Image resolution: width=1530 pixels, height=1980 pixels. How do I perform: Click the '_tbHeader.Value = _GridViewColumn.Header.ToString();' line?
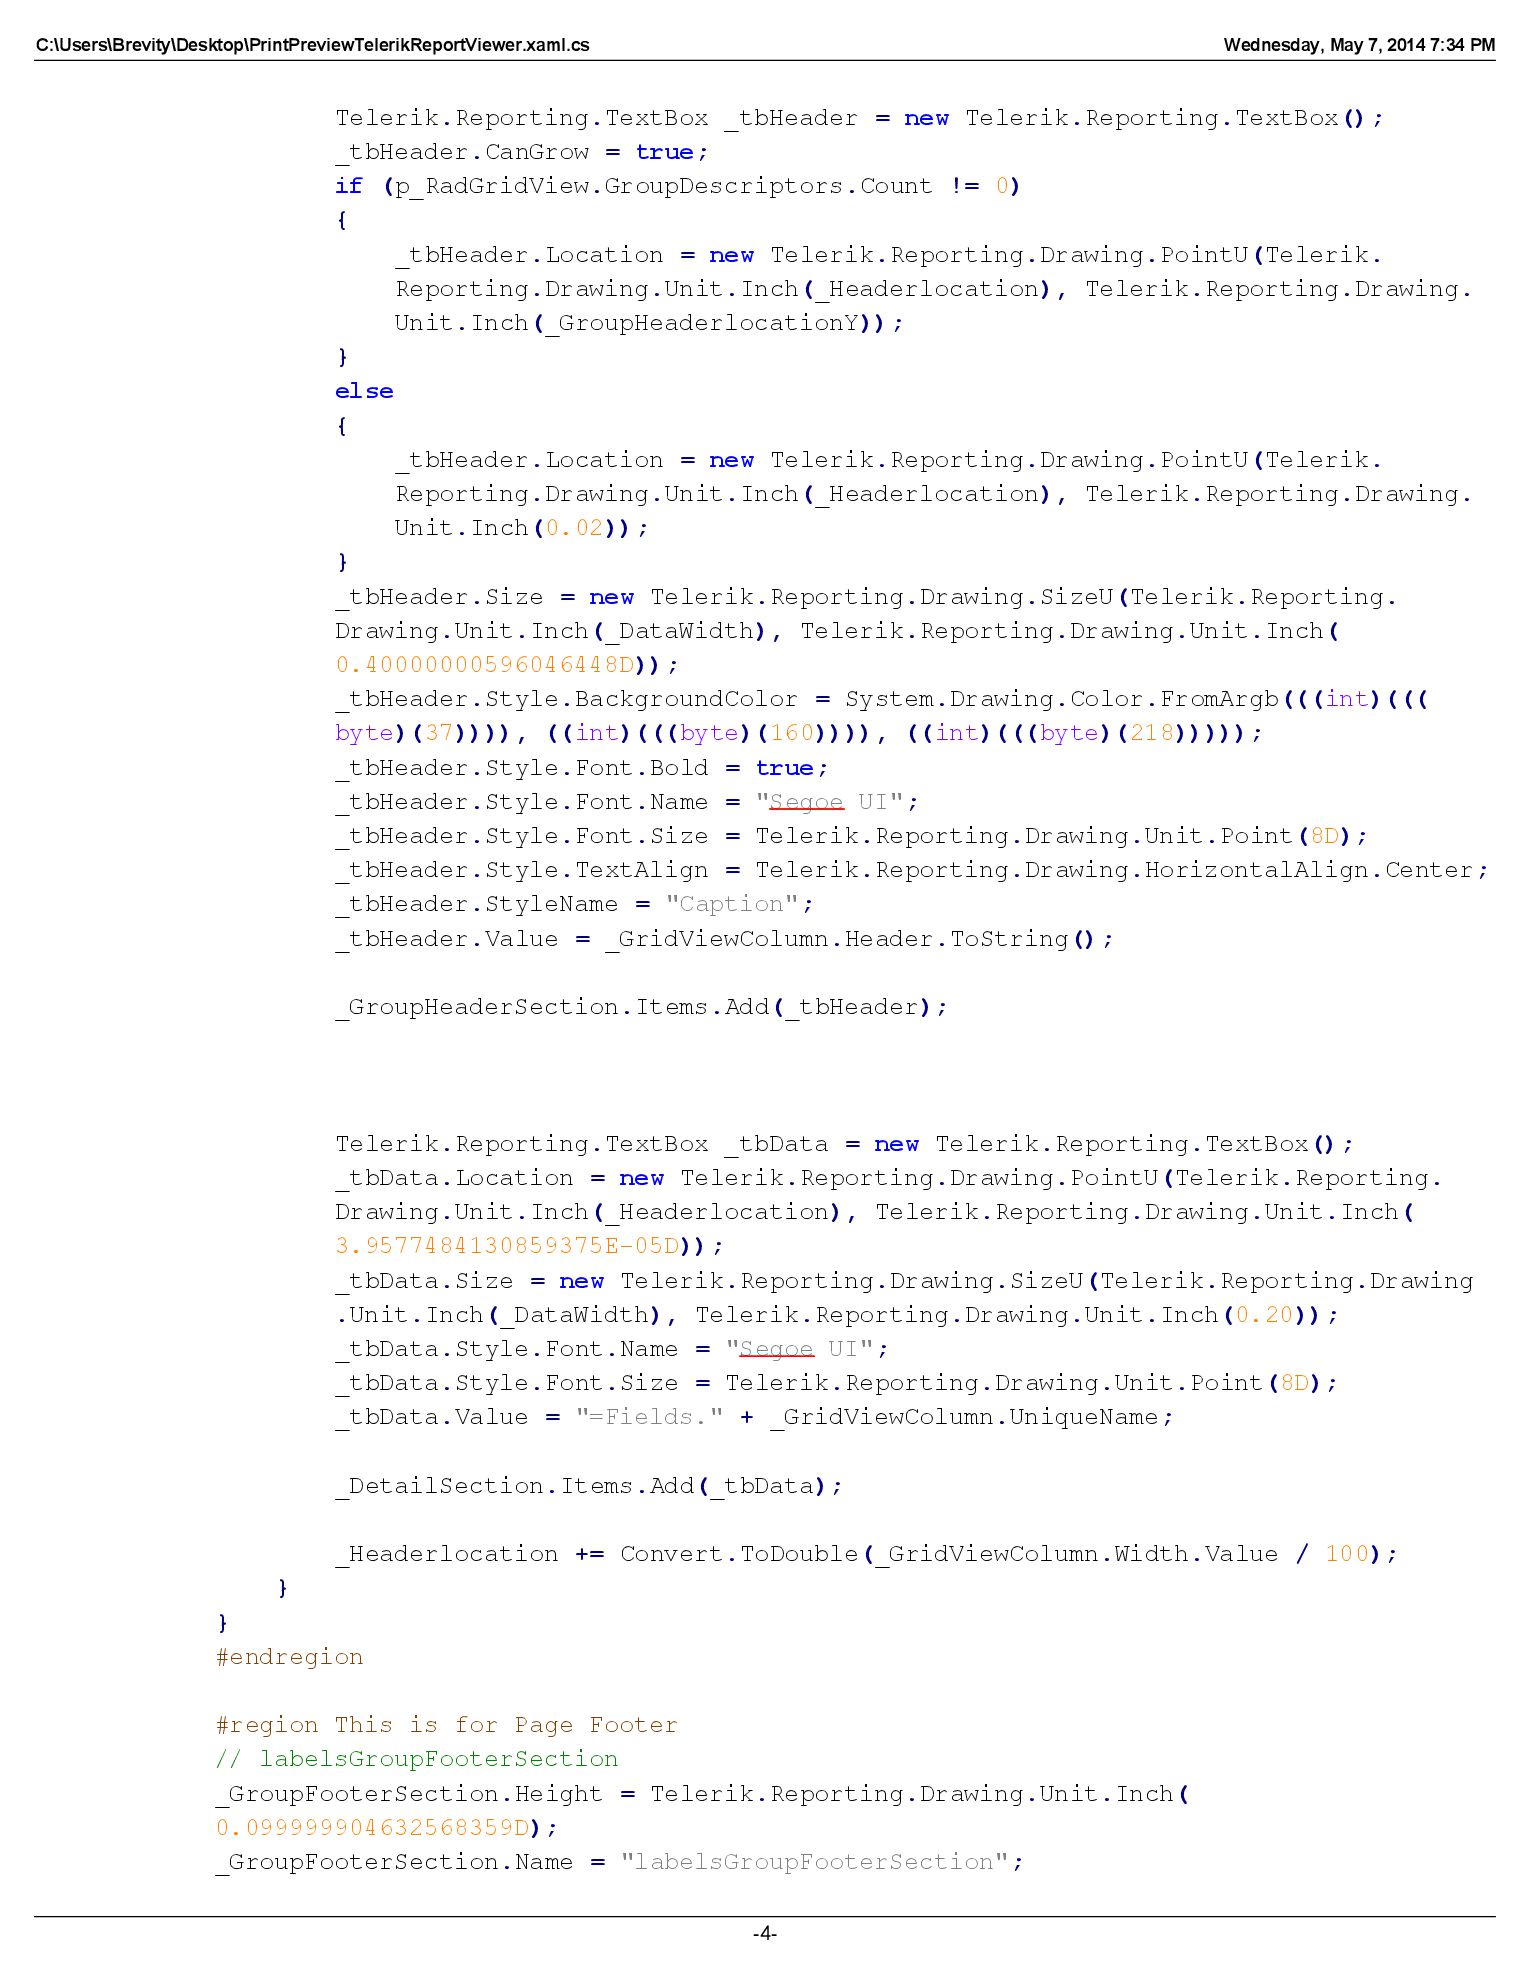pos(724,939)
